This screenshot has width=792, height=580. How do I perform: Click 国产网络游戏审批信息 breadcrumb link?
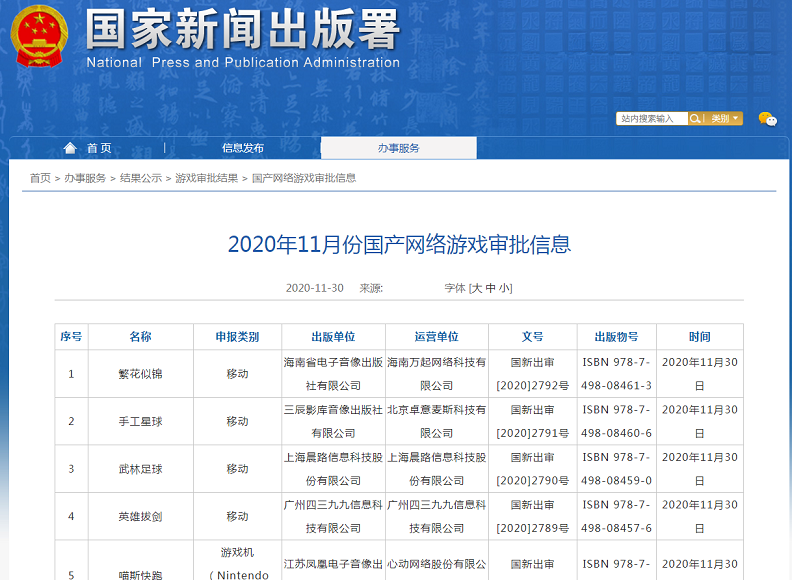click(304, 178)
